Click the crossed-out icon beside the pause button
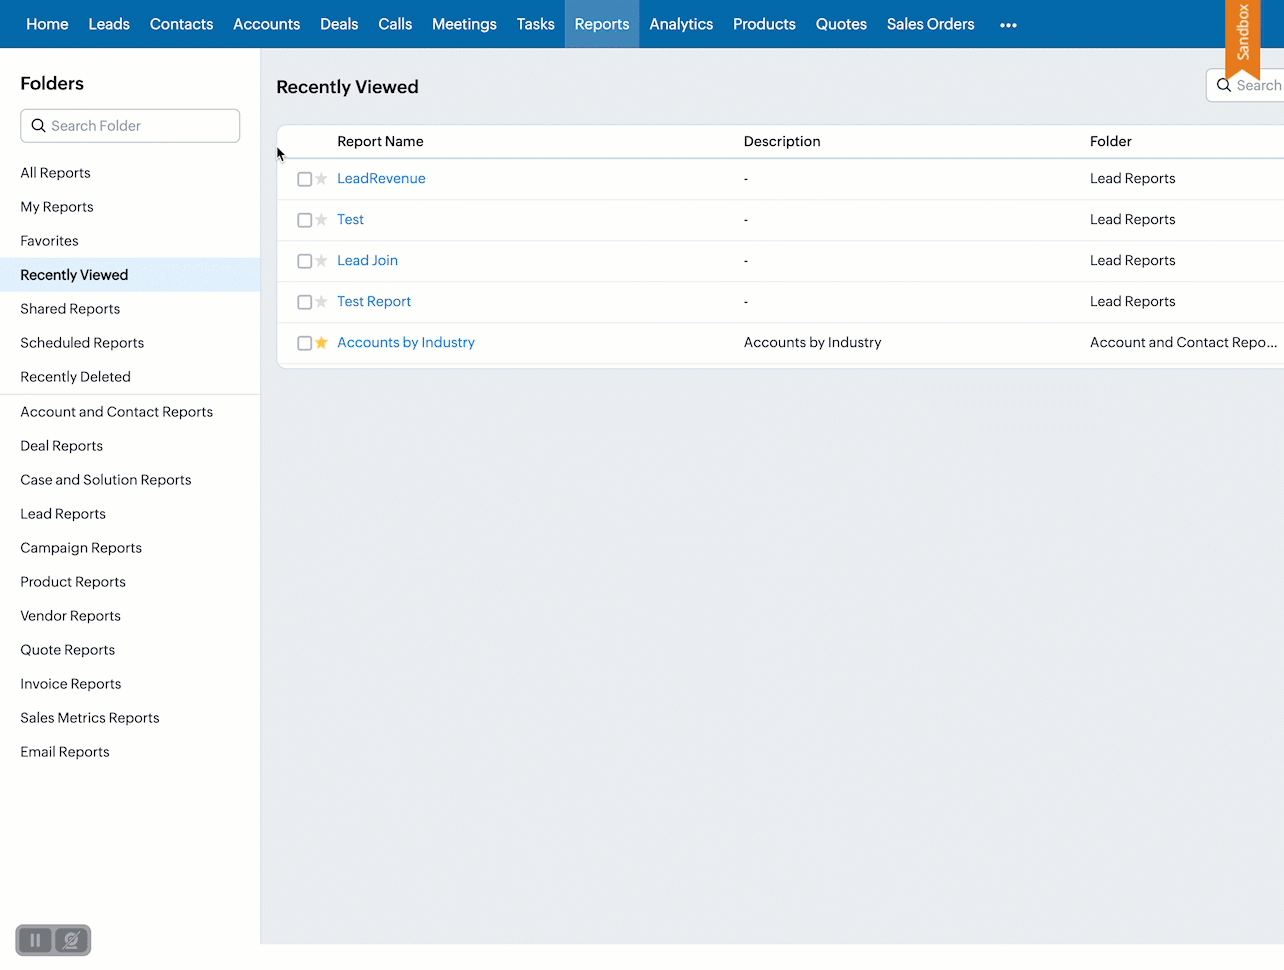The image size is (1284, 970). (71, 940)
